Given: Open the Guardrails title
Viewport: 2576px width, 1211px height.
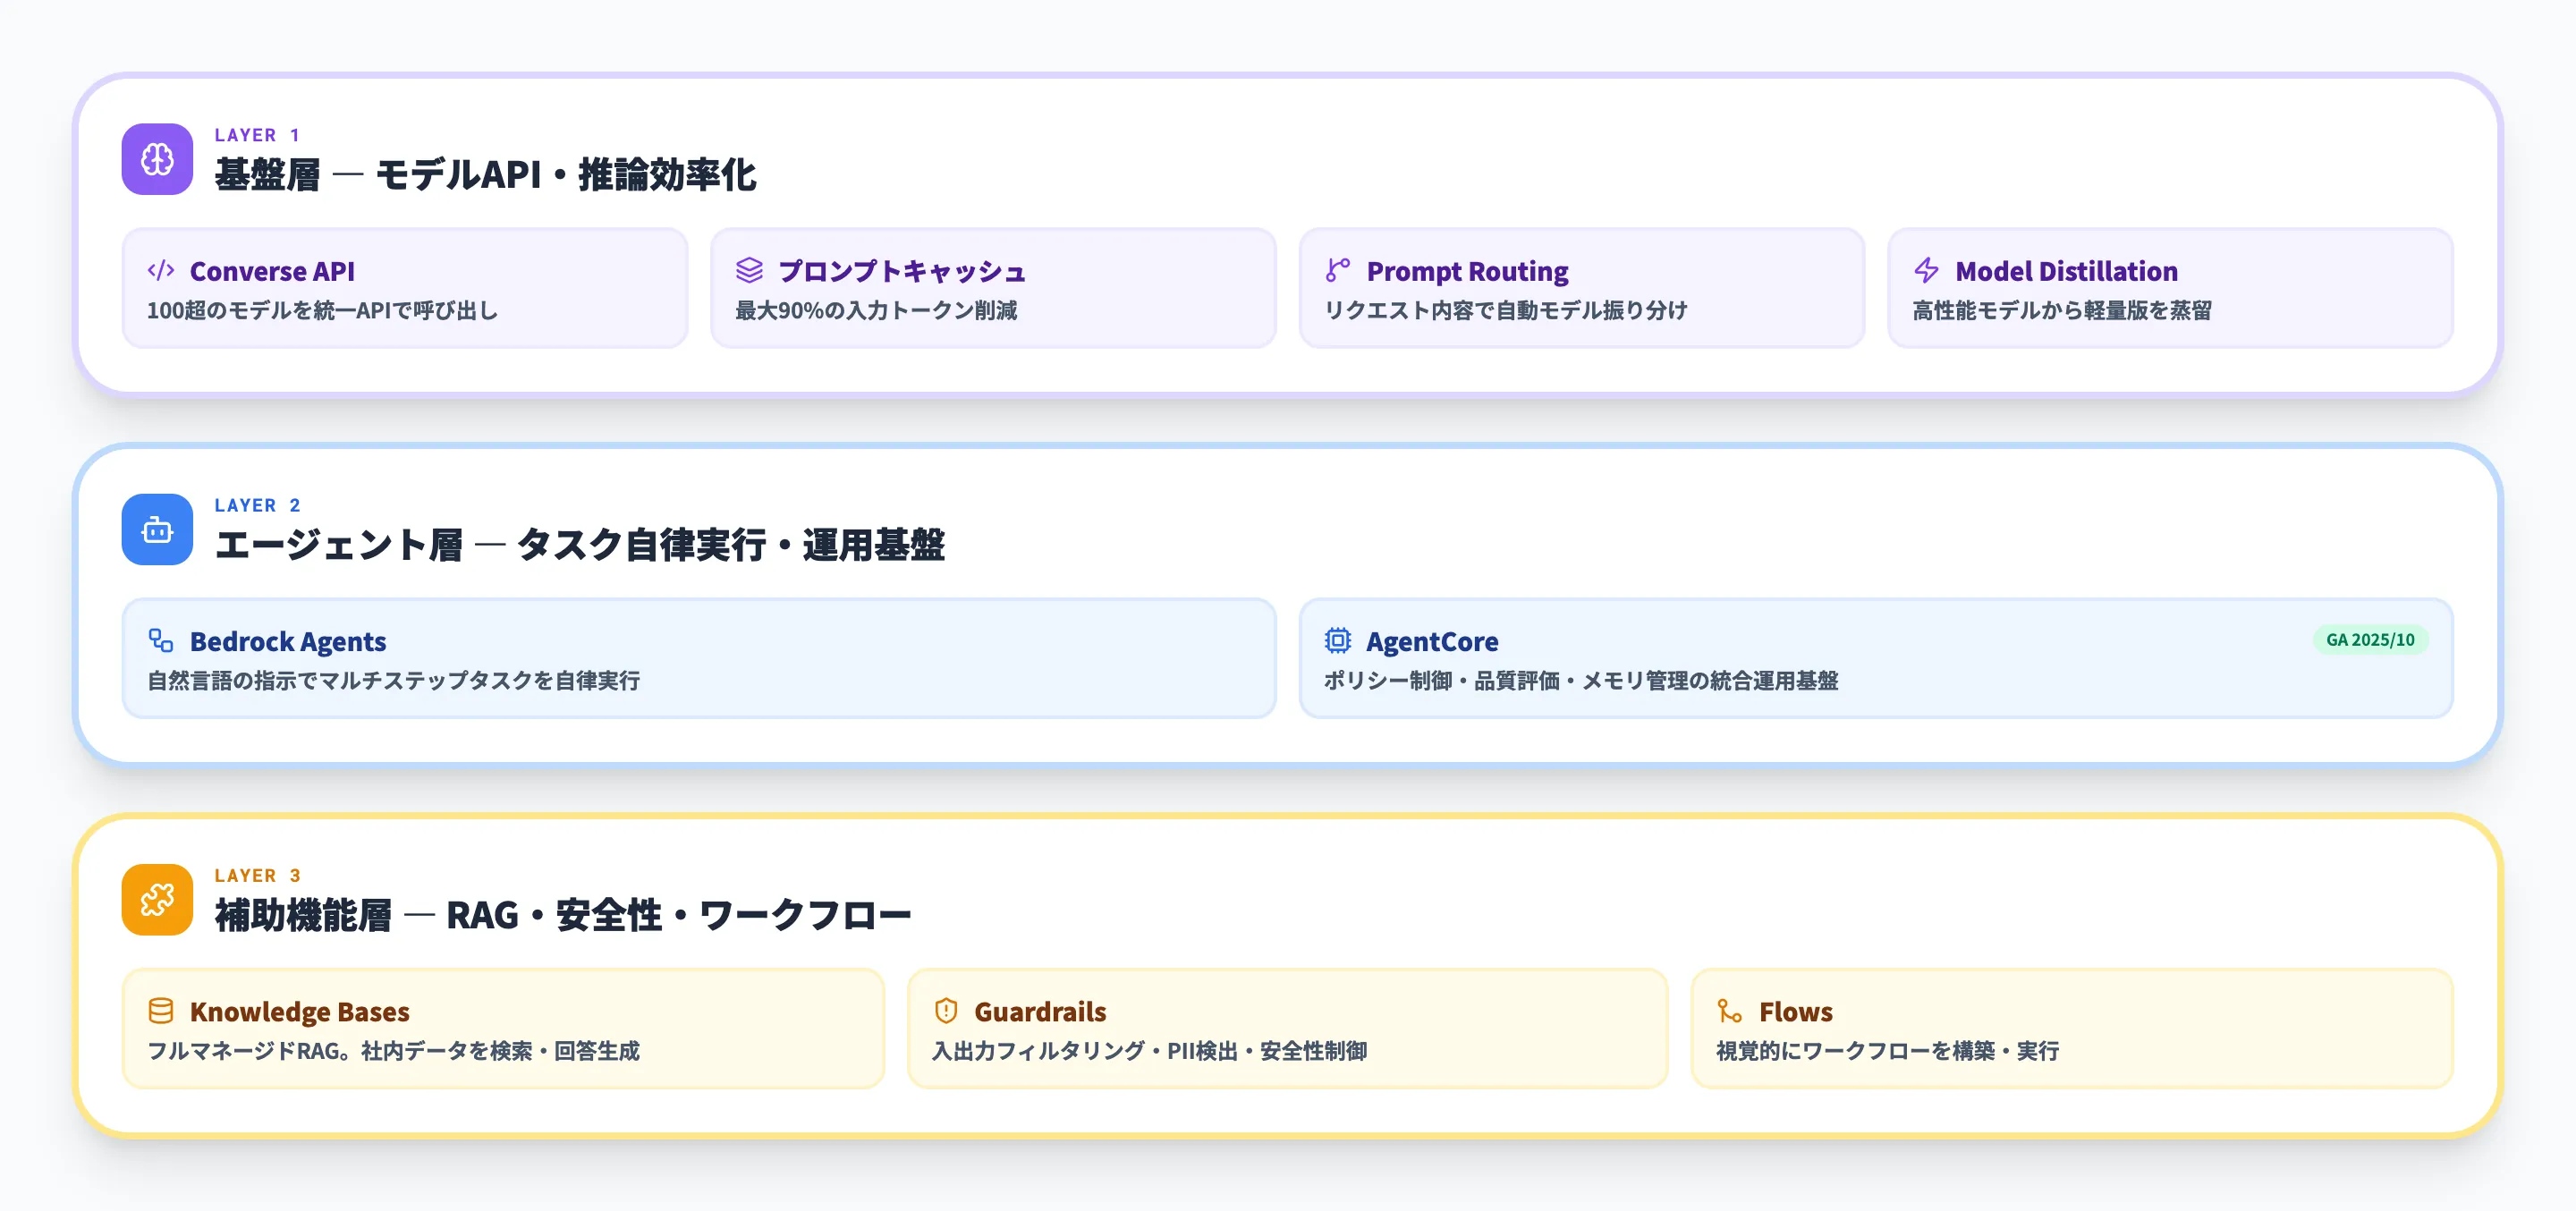Looking at the screenshot, I should [1040, 1012].
